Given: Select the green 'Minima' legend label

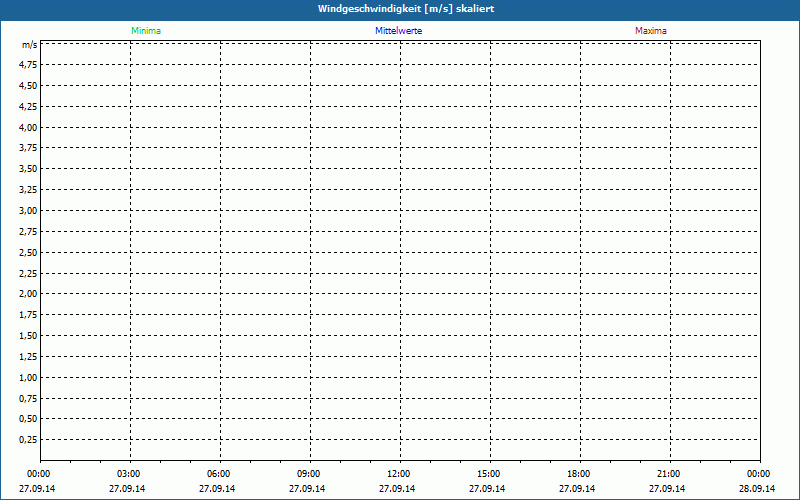Looking at the screenshot, I should 146,31.
